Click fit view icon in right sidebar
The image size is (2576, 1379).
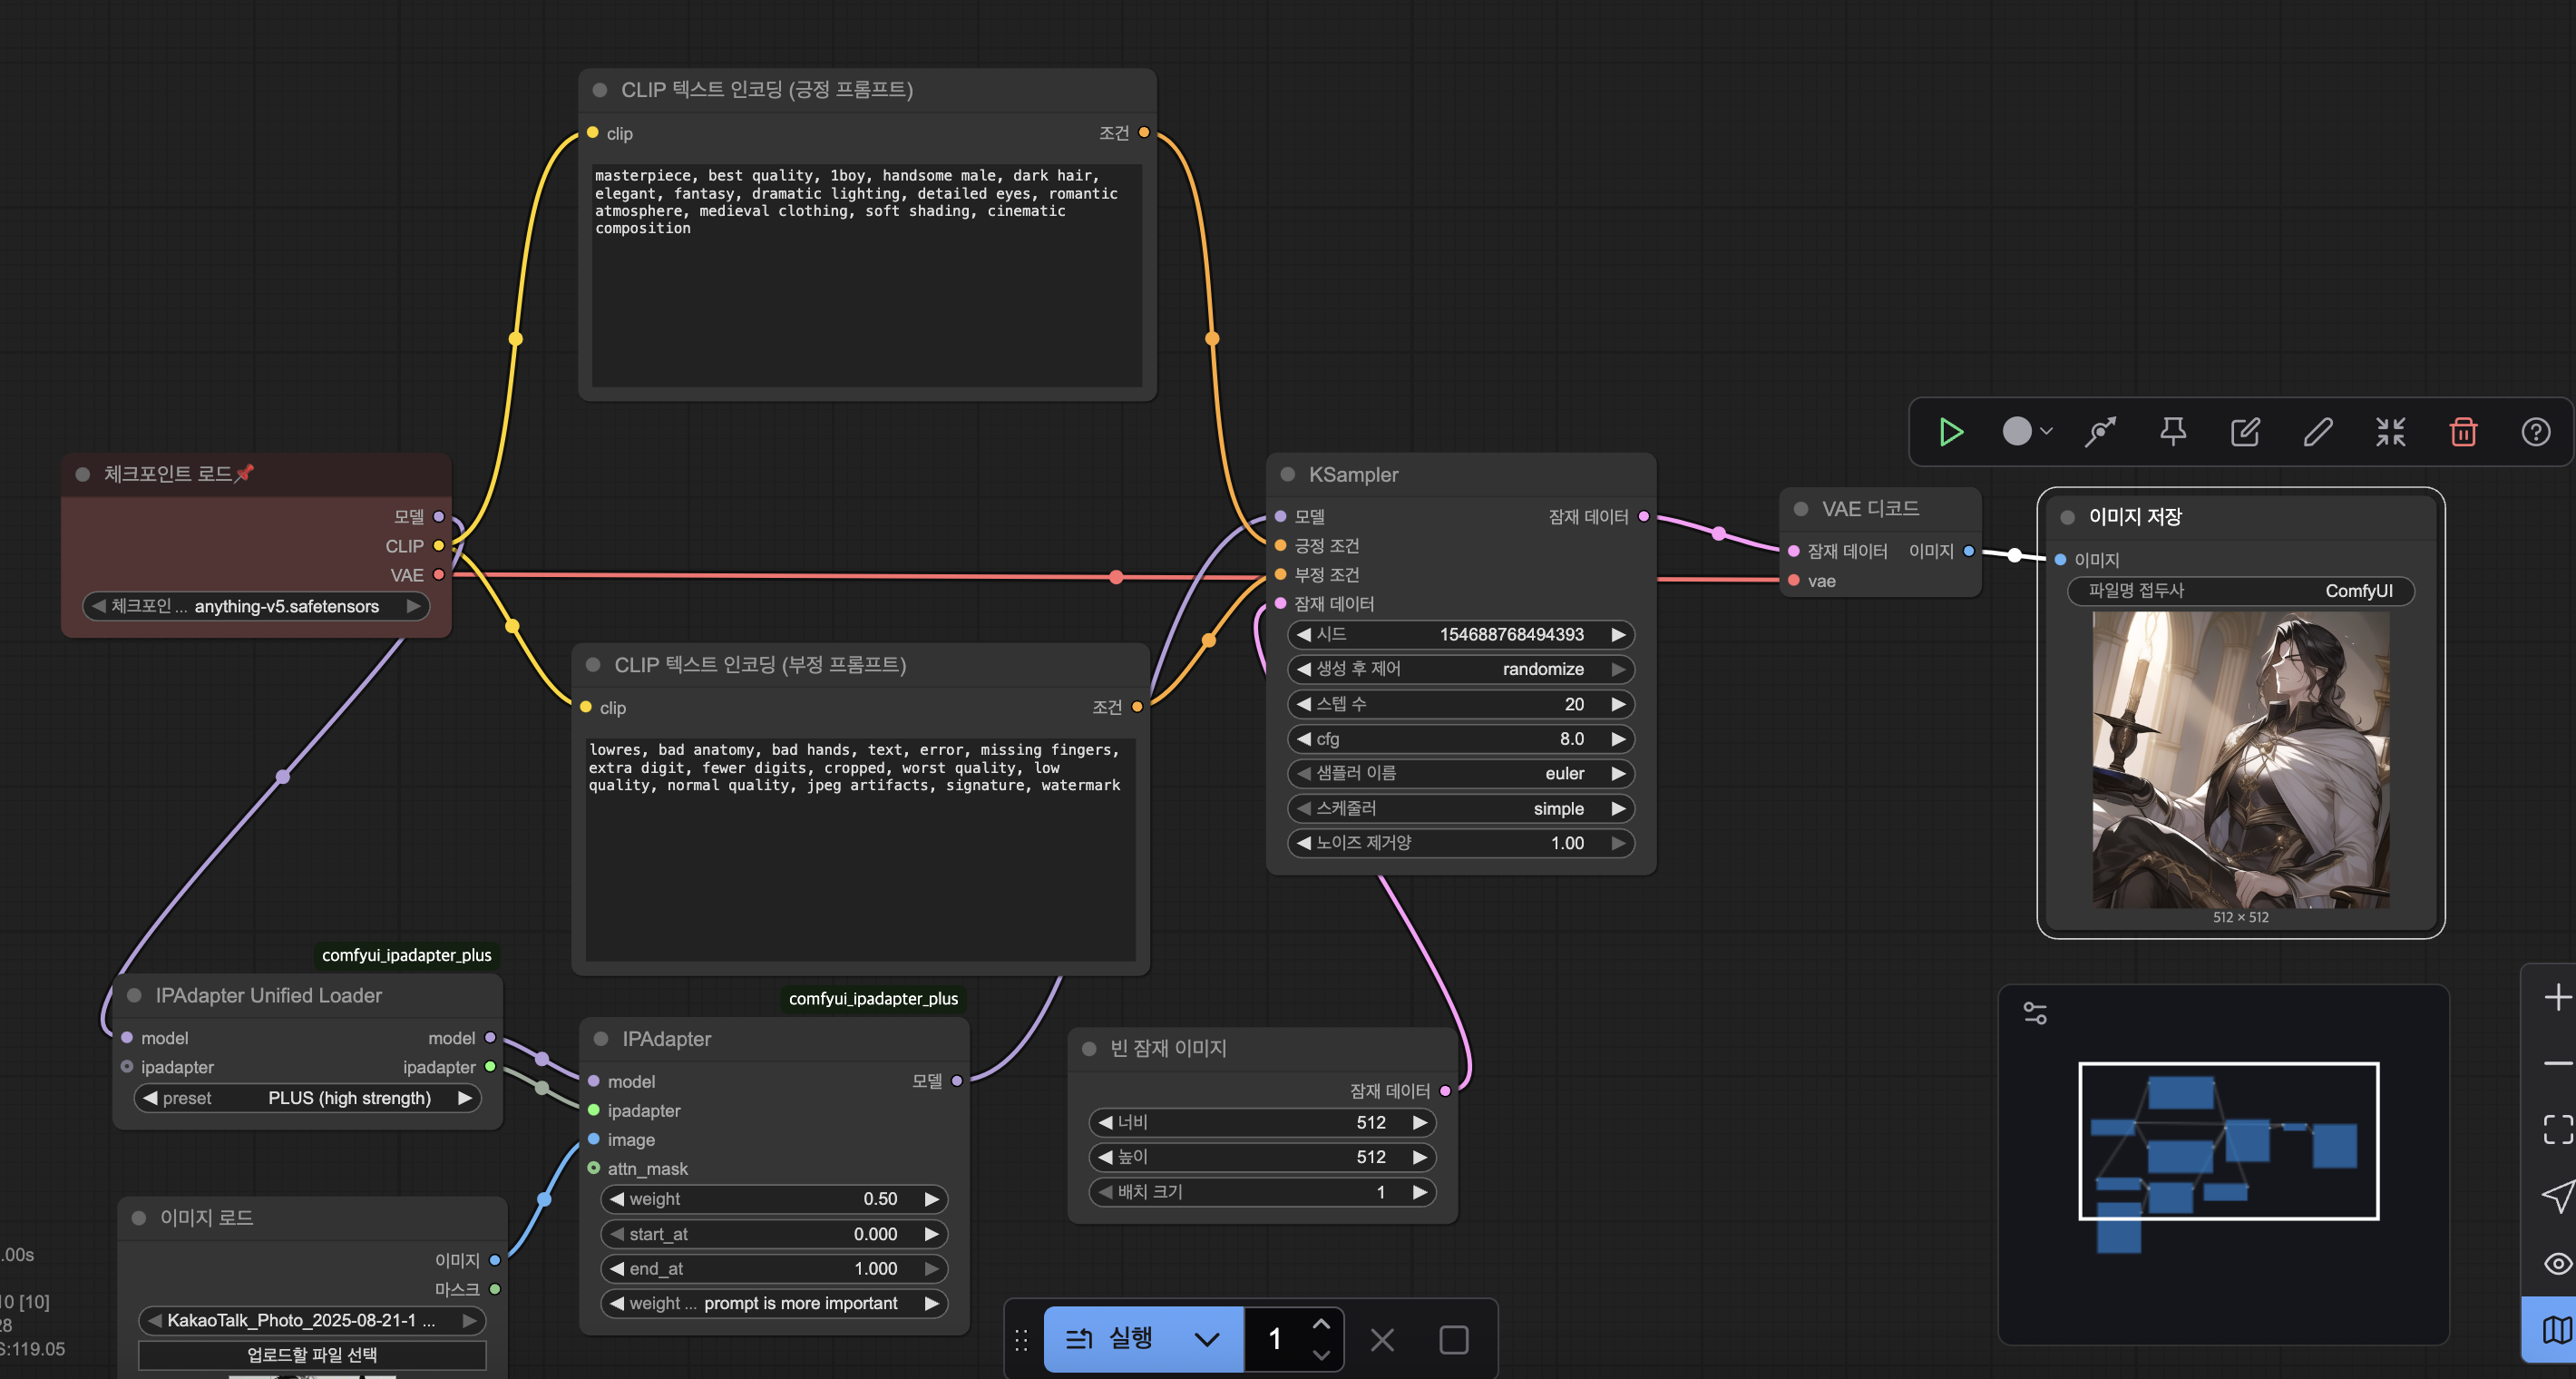point(2557,1129)
